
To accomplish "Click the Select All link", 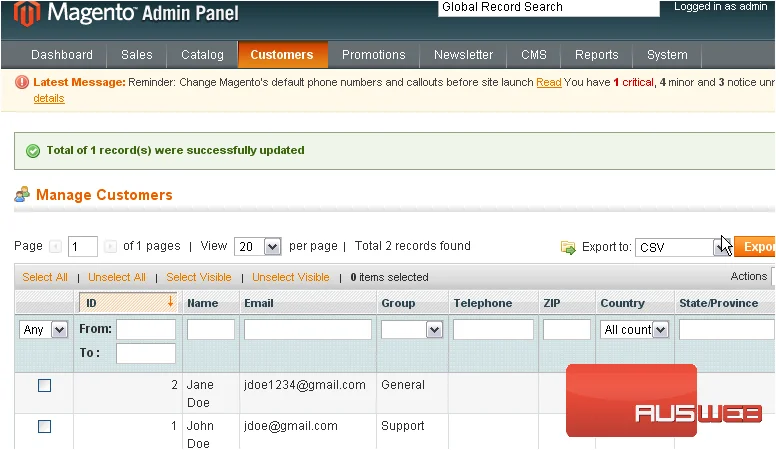I will 45,277.
